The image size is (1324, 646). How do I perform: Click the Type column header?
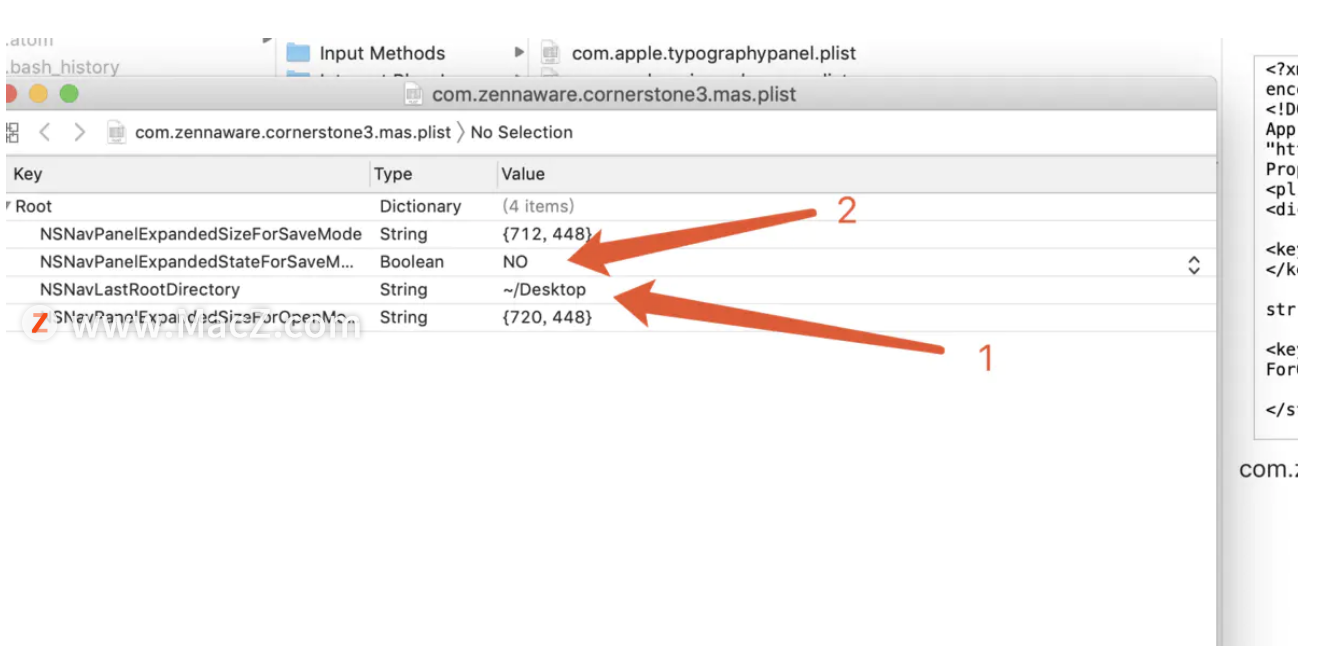point(393,174)
